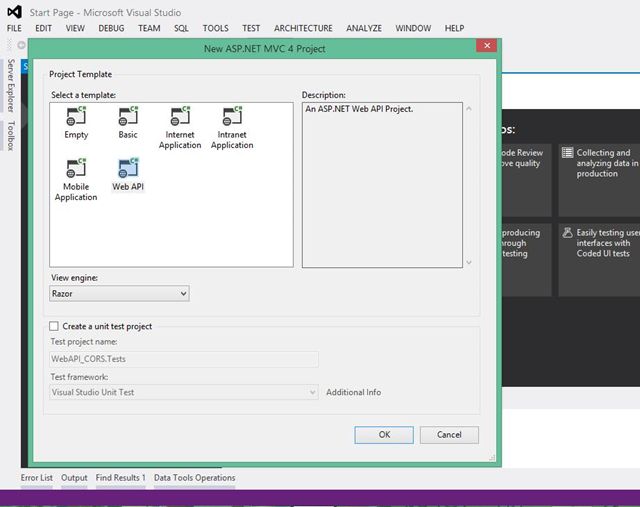Switch to the Error List tab
Screen dimensions: 640x507
(x=37, y=478)
